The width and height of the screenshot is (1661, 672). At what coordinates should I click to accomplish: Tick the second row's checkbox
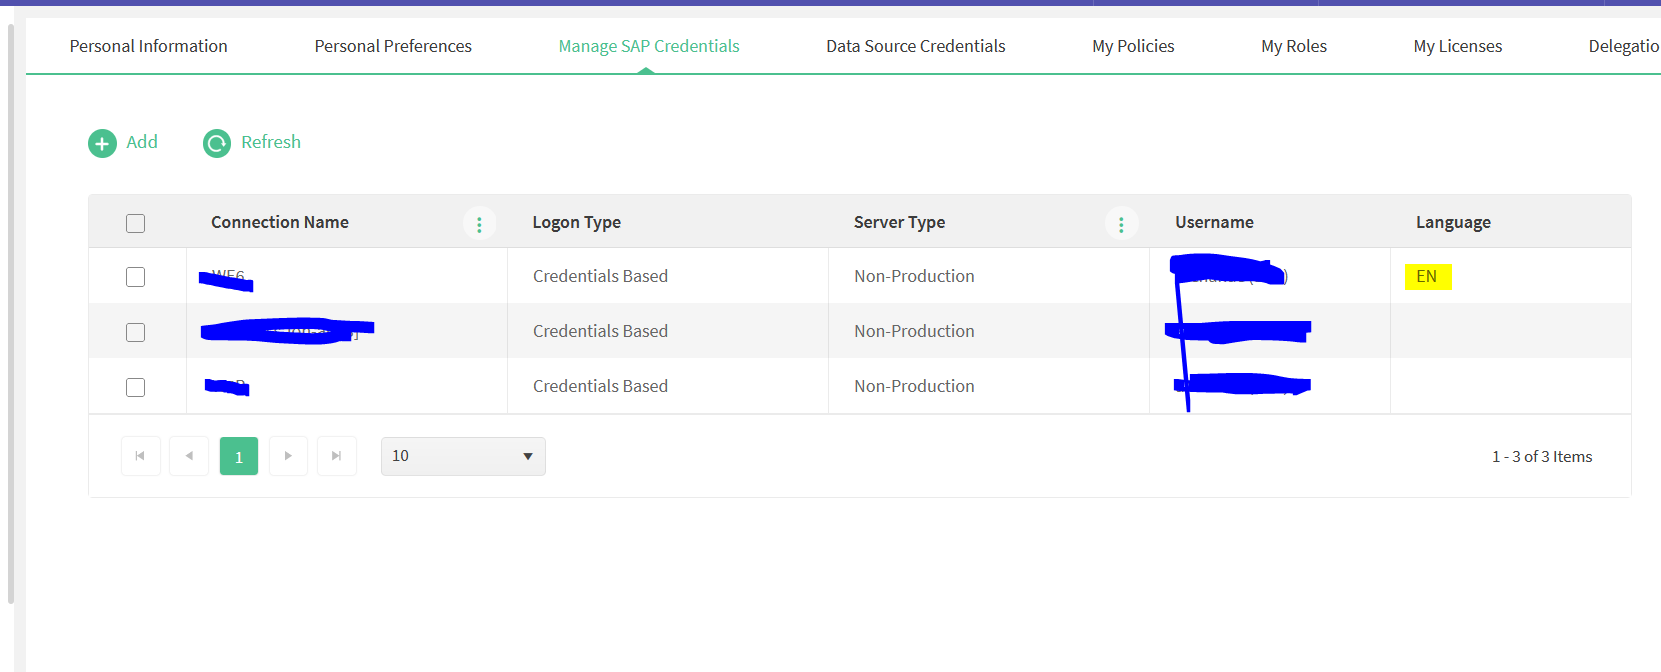[136, 332]
